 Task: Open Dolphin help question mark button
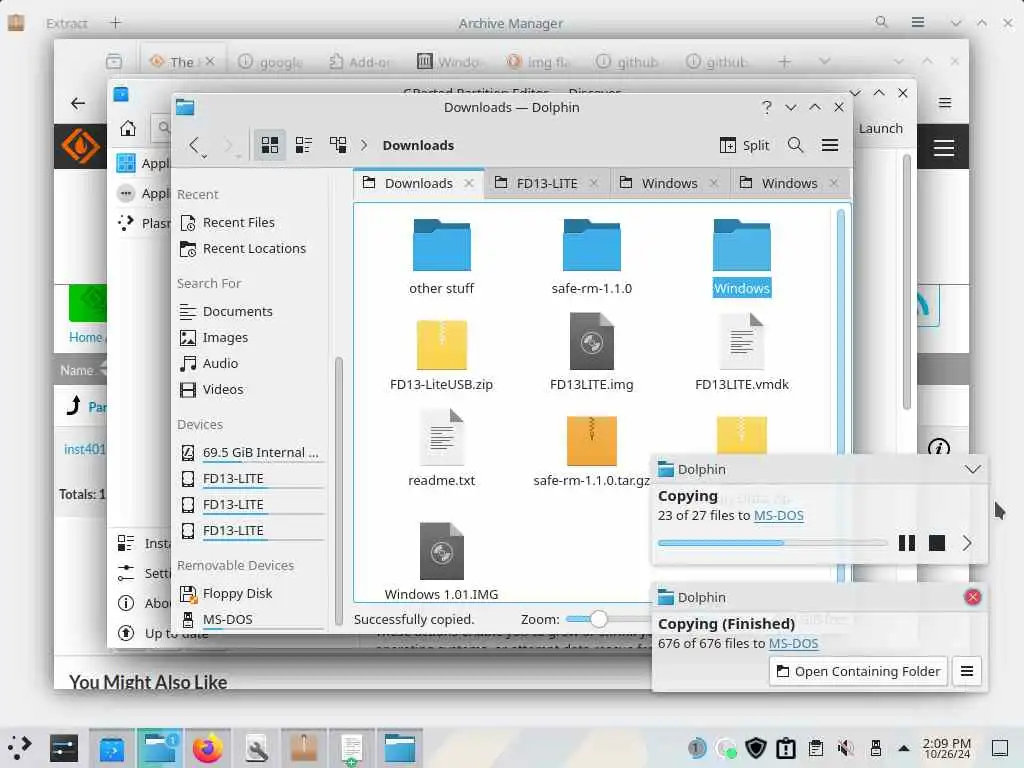point(767,107)
